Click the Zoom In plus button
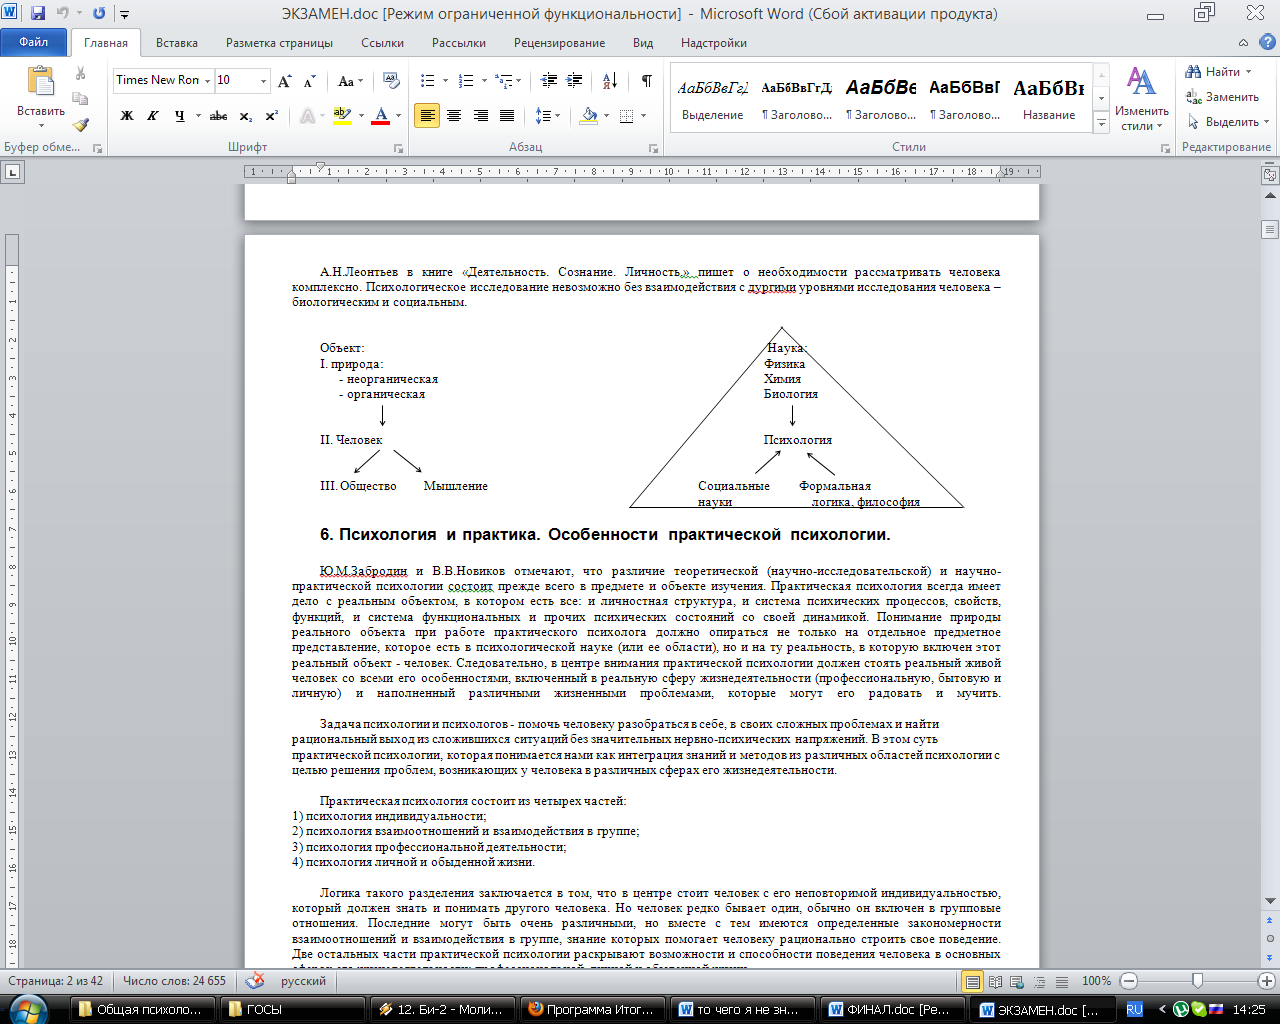This screenshot has height=1024, width=1280. tap(1266, 982)
